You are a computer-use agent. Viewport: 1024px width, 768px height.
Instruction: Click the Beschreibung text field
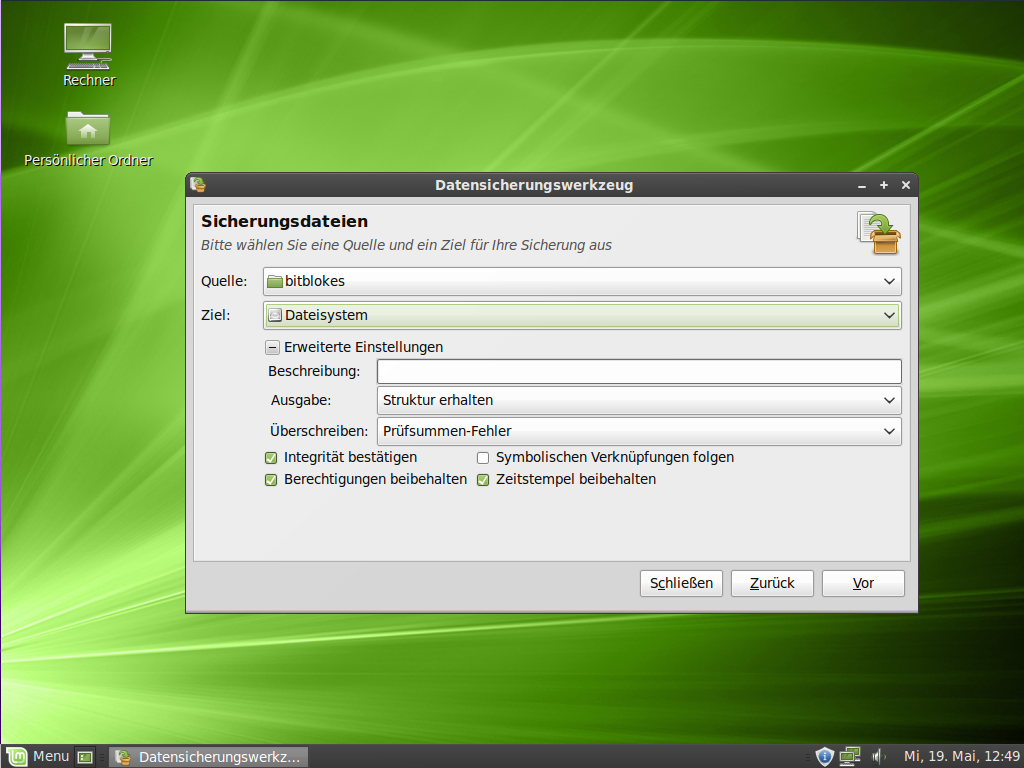point(639,372)
